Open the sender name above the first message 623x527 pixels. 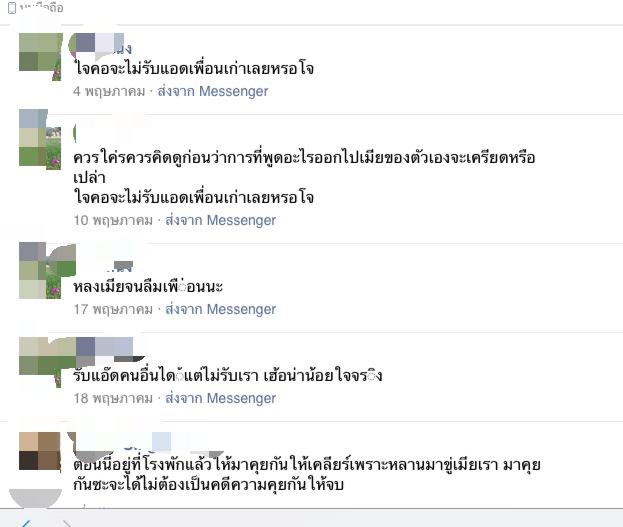(102, 46)
